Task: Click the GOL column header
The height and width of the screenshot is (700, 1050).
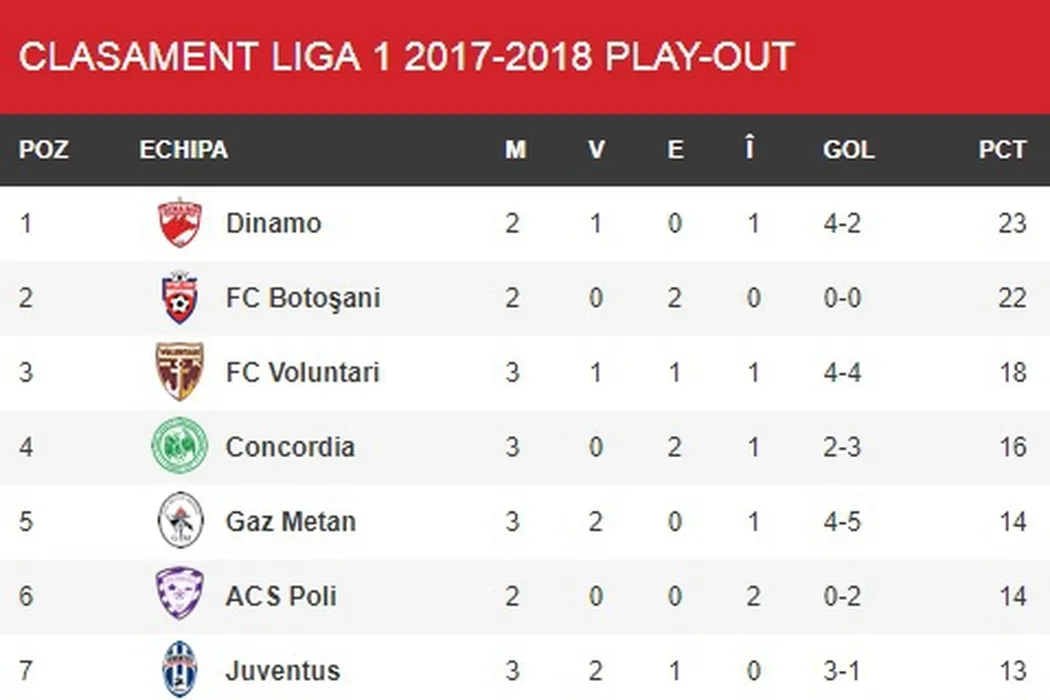Action: pyautogui.click(x=848, y=150)
